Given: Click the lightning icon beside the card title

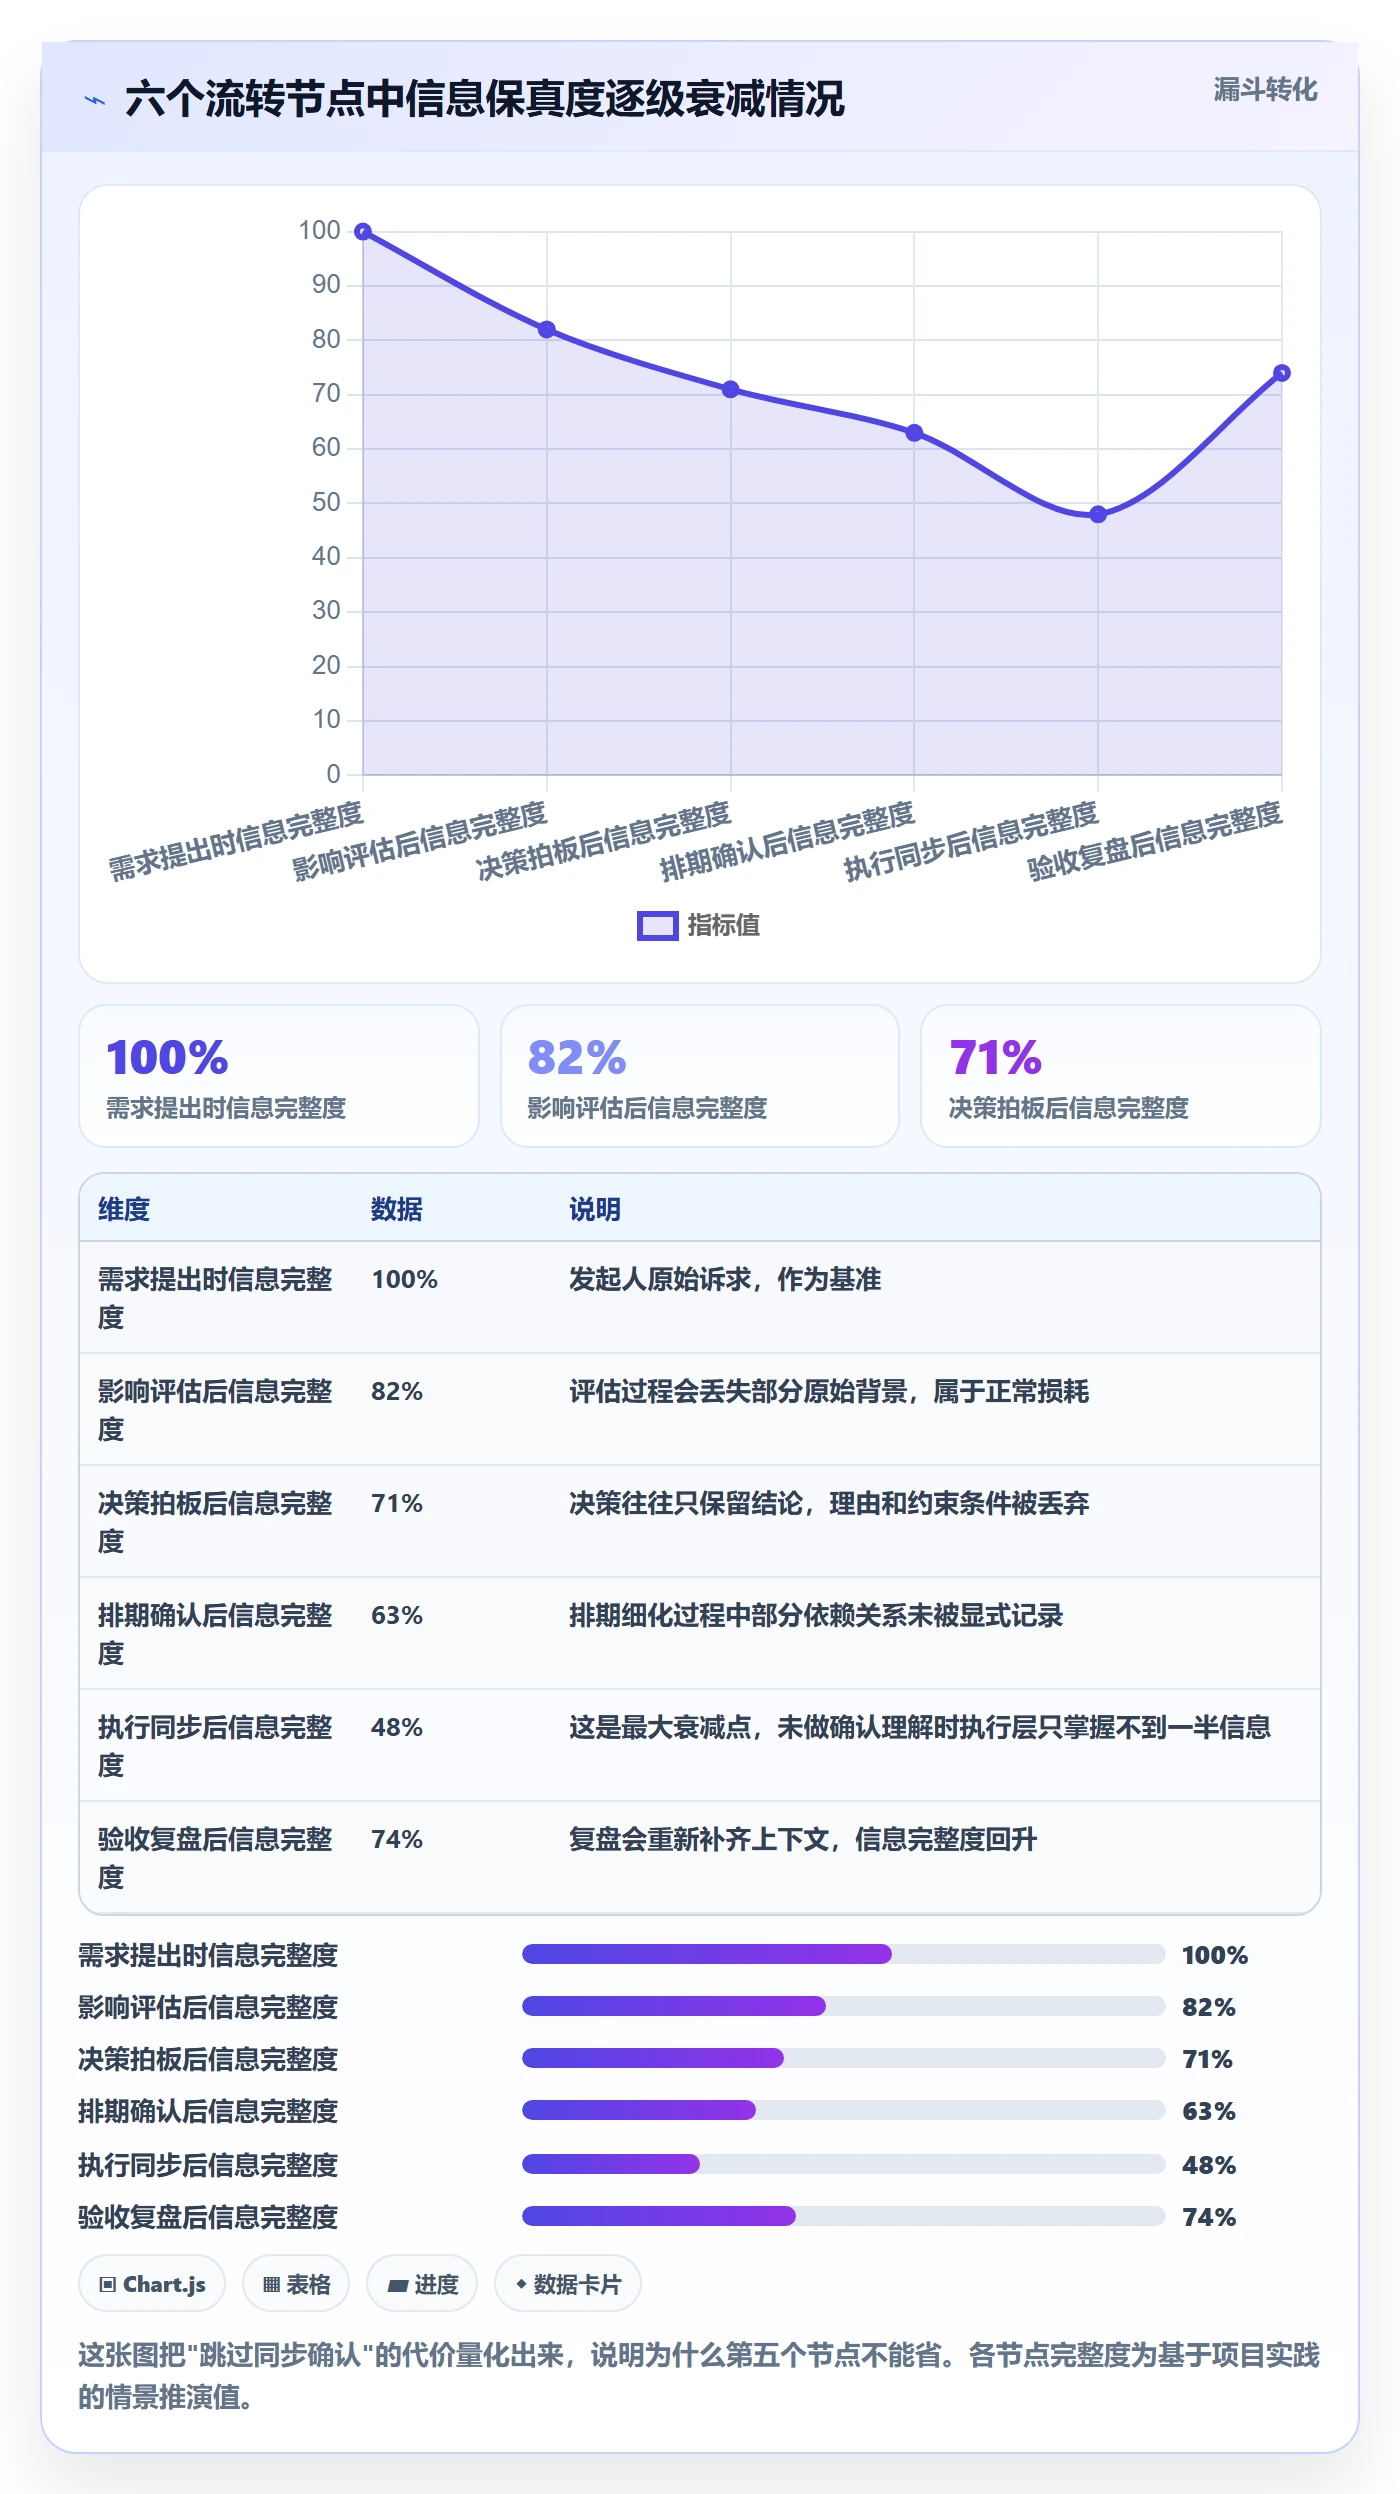Looking at the screenshot, I should tap(95, 100).
